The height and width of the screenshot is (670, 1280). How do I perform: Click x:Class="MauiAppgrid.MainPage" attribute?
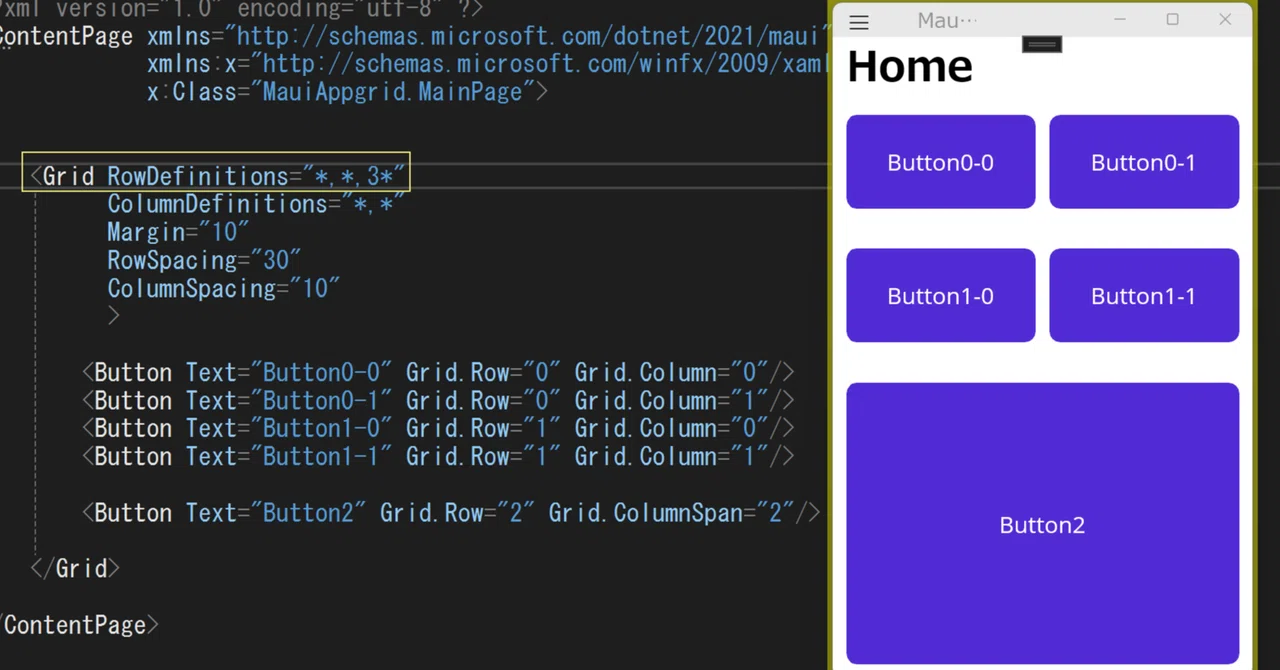click(341, 92)
